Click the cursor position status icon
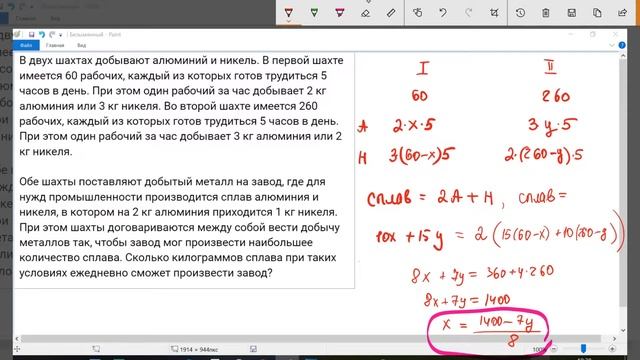This screenshot has width=640, height=360. tap(18, 349)
